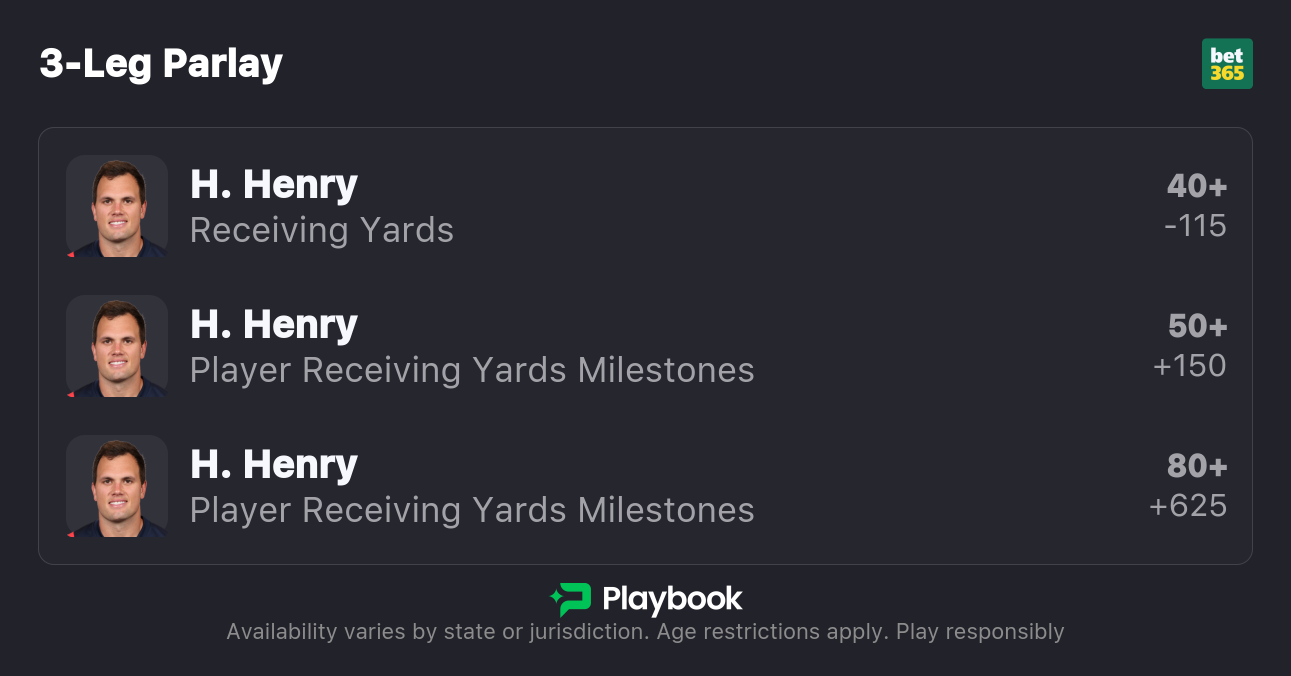Click the 3-Leg Parlay heading
This screenshot has height=676, width=1291.
[x=161, y=64]
